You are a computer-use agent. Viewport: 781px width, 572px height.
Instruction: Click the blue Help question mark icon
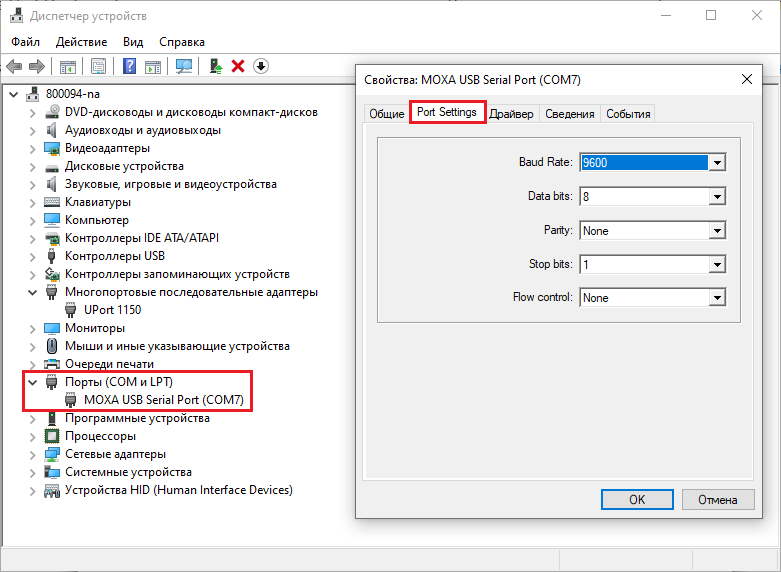pos(129,66)
